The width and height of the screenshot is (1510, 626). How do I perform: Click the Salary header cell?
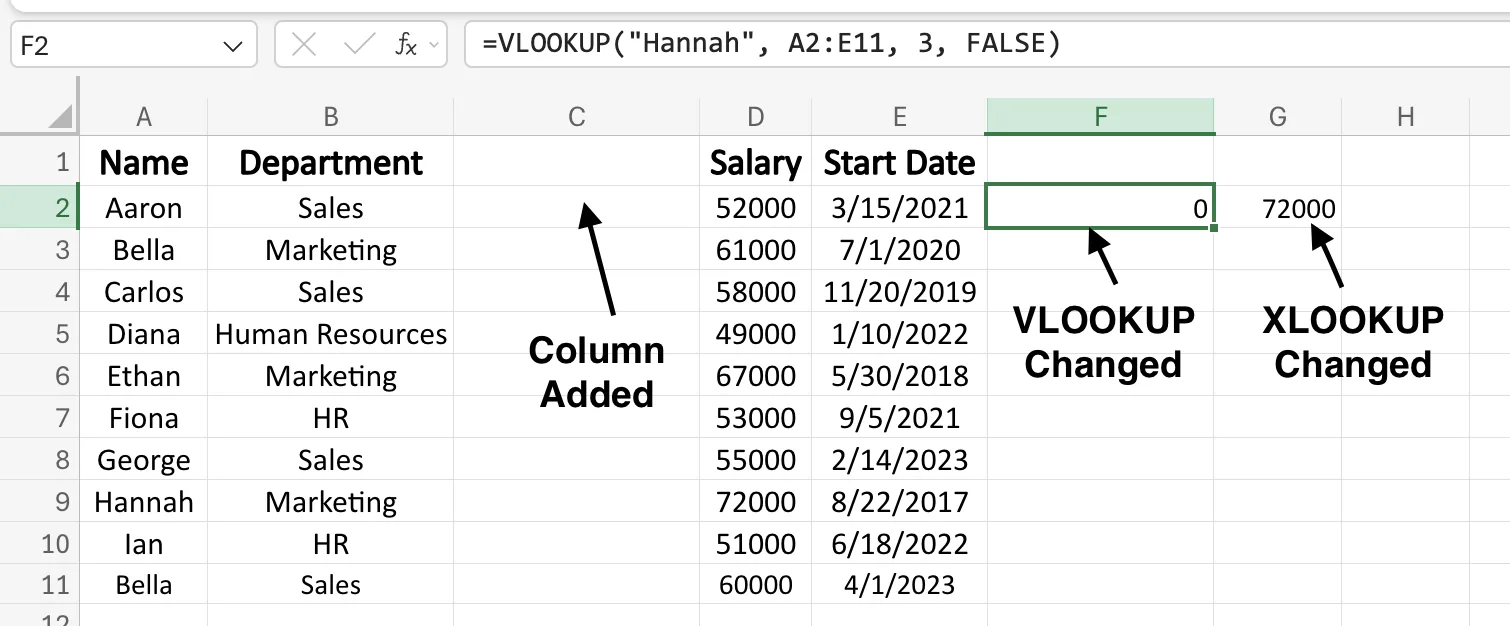756,162
